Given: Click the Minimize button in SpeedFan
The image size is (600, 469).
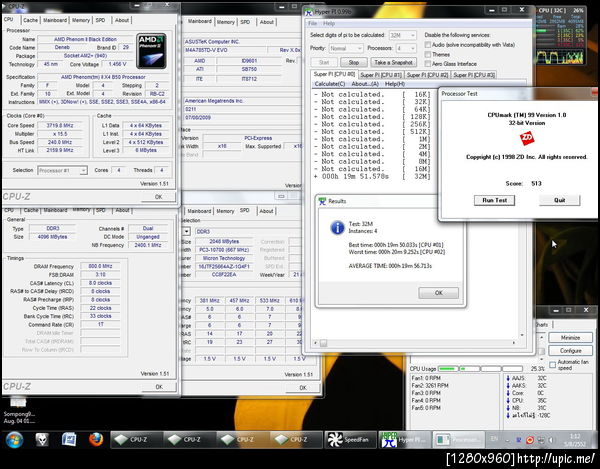Looking at the screenshot, I should 571,337.
